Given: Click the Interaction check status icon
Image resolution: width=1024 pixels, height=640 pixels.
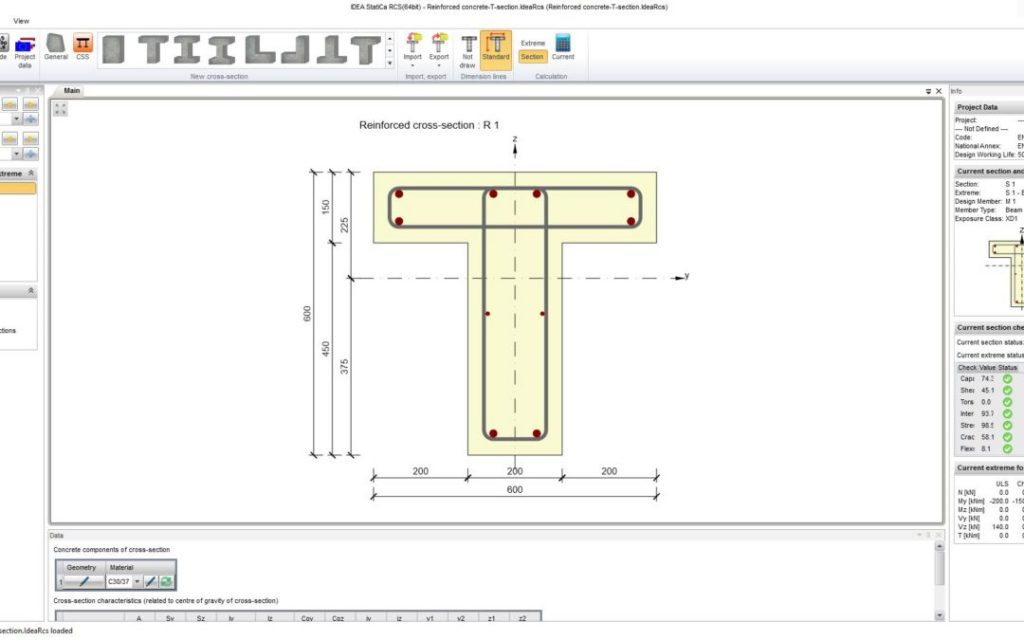Looking at the screenshot, I should coord(1008,414).
